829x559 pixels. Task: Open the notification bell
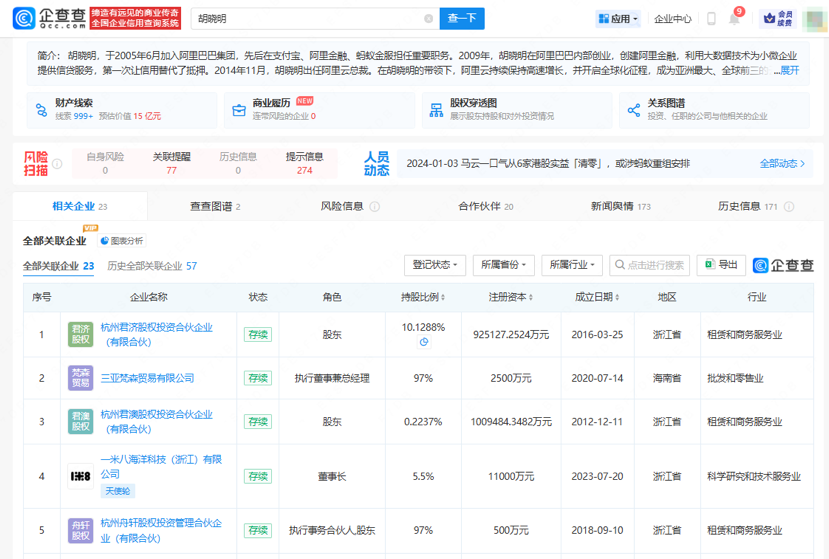735,18
